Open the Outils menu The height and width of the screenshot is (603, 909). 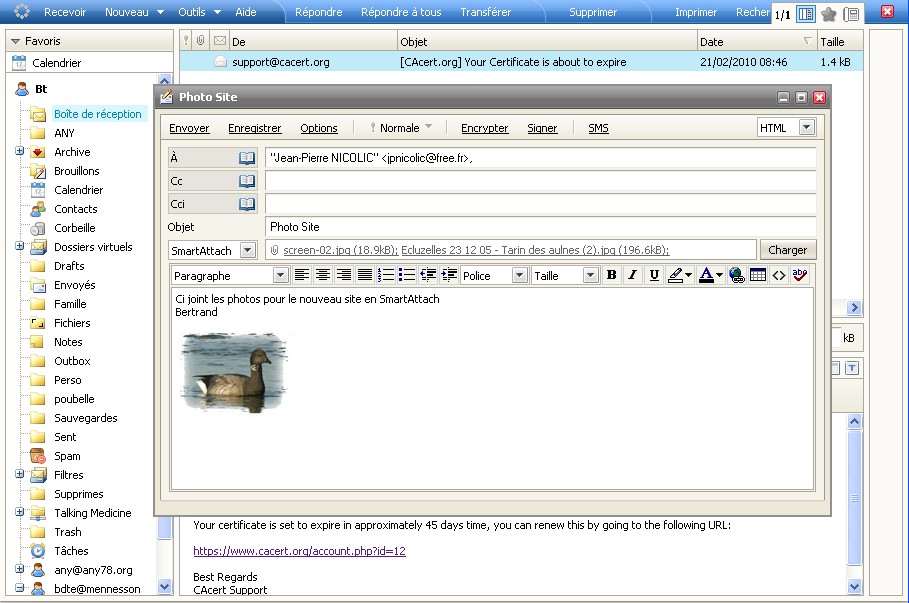point(197,12)
